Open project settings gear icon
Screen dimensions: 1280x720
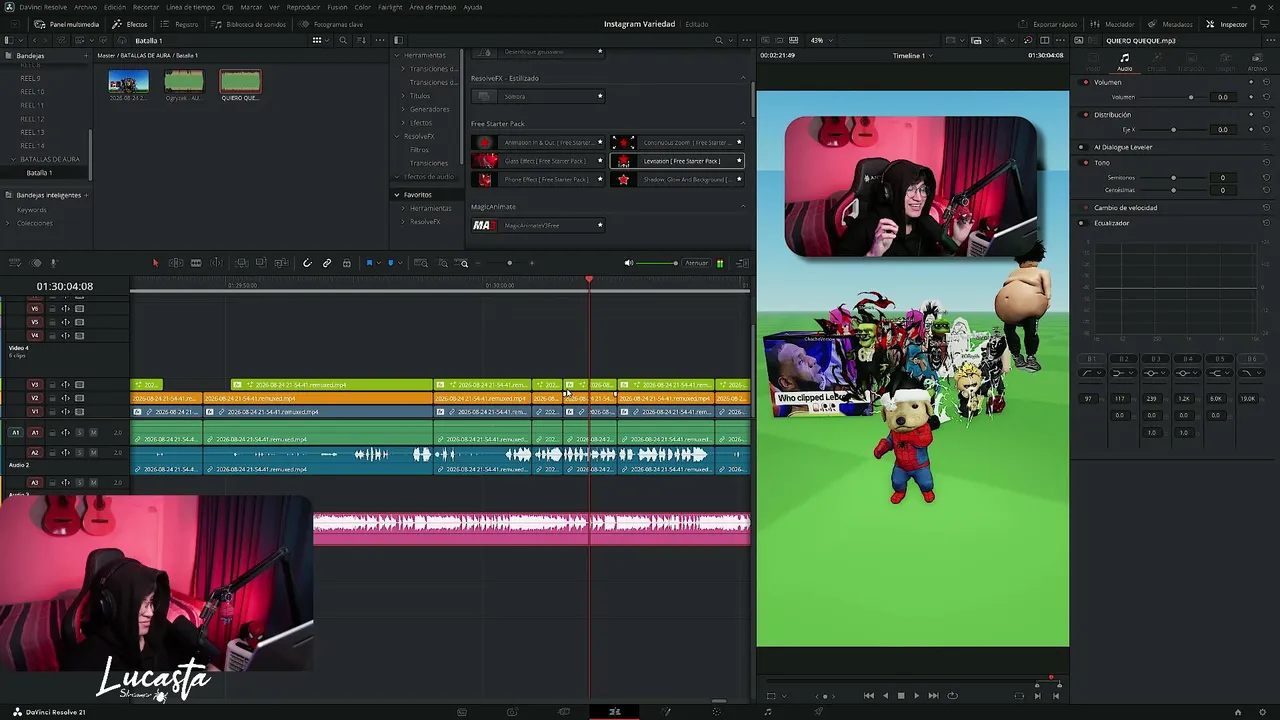(1264, 712)
